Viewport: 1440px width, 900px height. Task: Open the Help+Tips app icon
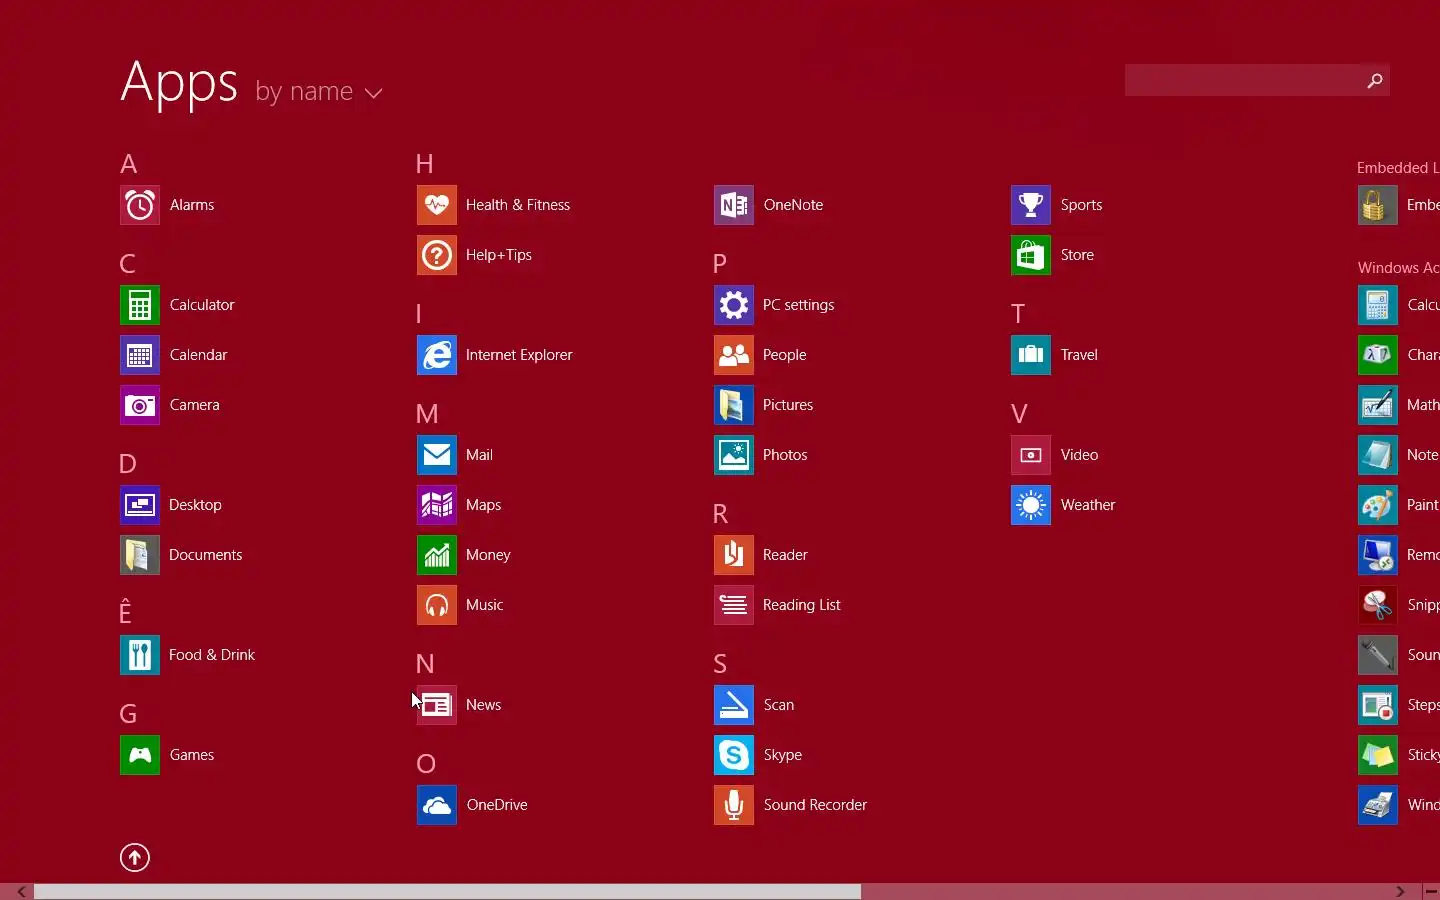coord(437,255)
